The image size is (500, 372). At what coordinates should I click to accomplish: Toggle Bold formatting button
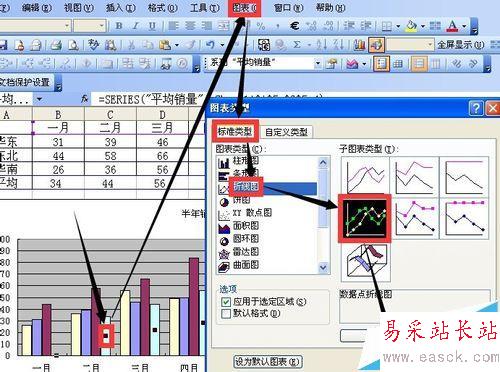click(x=119, y=26)
